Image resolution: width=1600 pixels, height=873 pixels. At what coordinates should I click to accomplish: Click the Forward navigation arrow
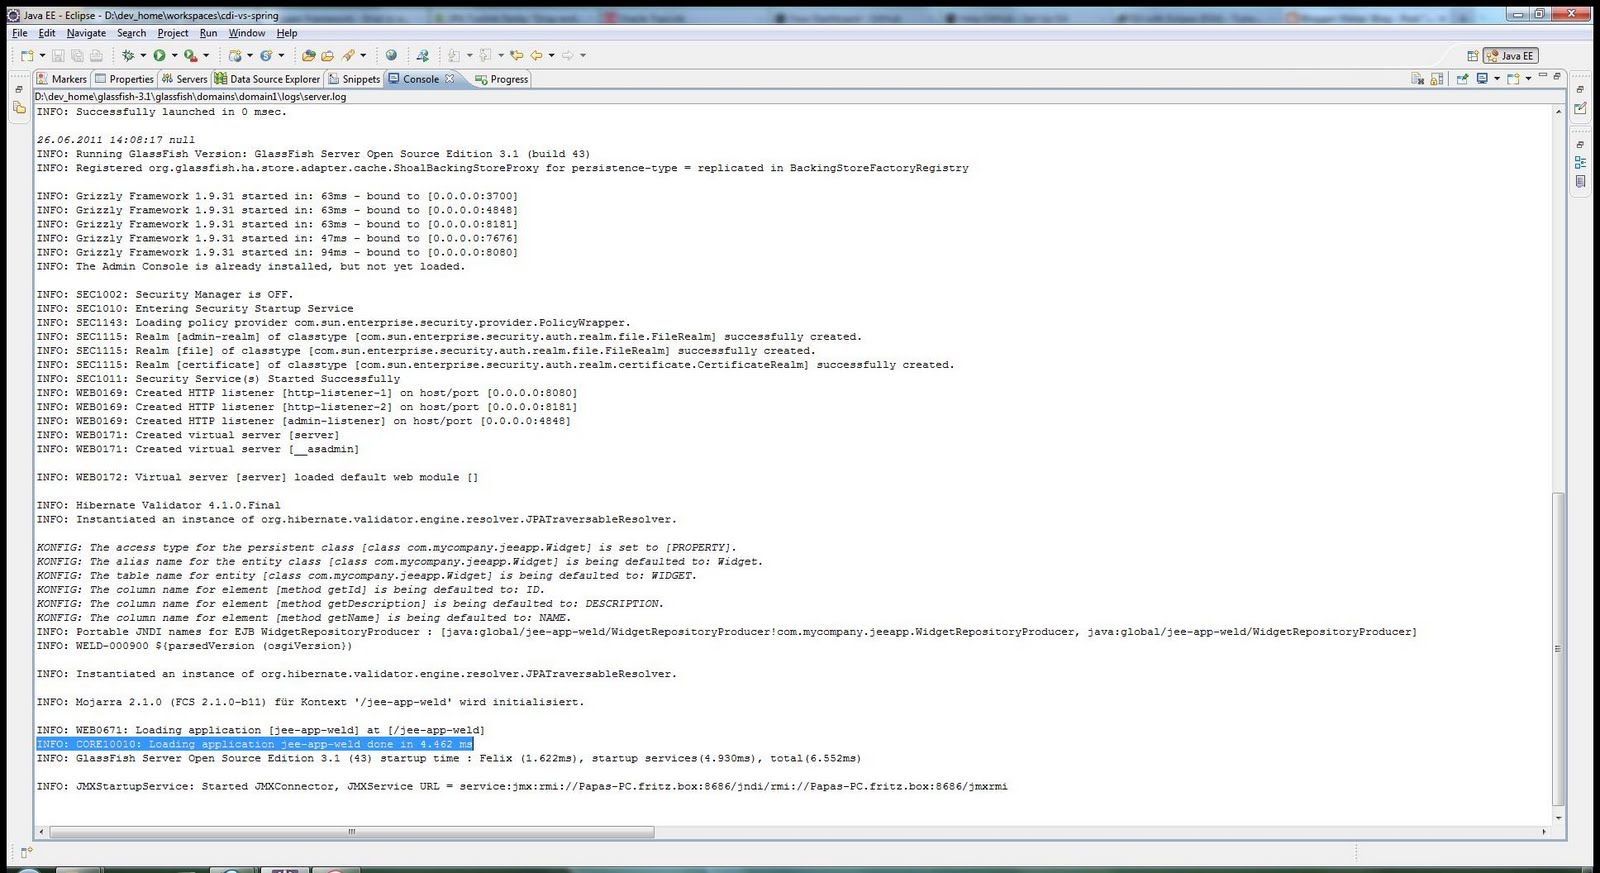click(567, 55)
